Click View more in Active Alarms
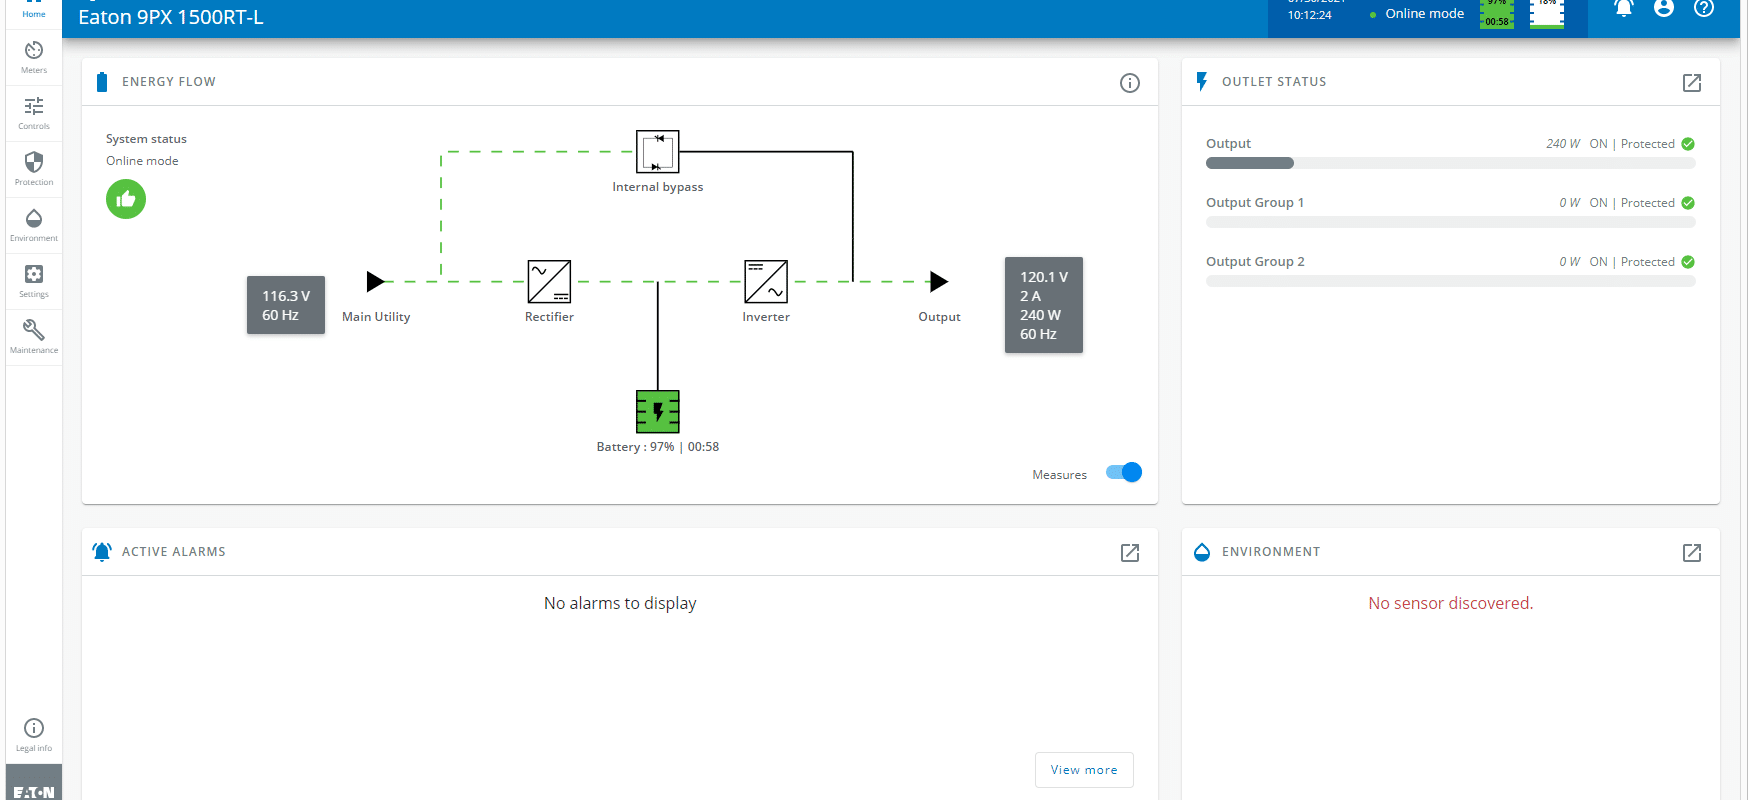1748x800 pixels. point(1084,770)
